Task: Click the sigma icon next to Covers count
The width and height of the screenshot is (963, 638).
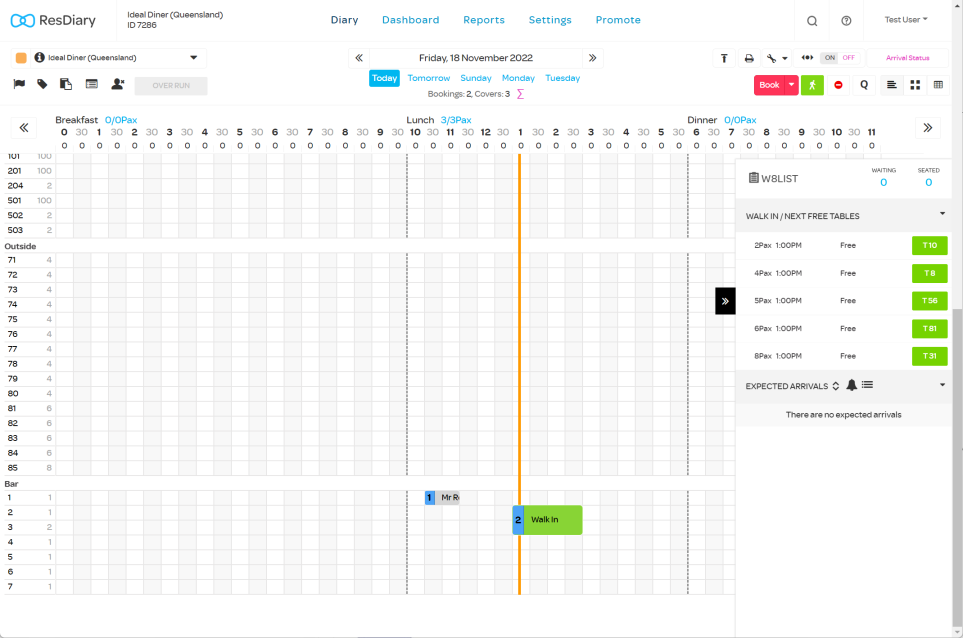Action: pos(519,94)
